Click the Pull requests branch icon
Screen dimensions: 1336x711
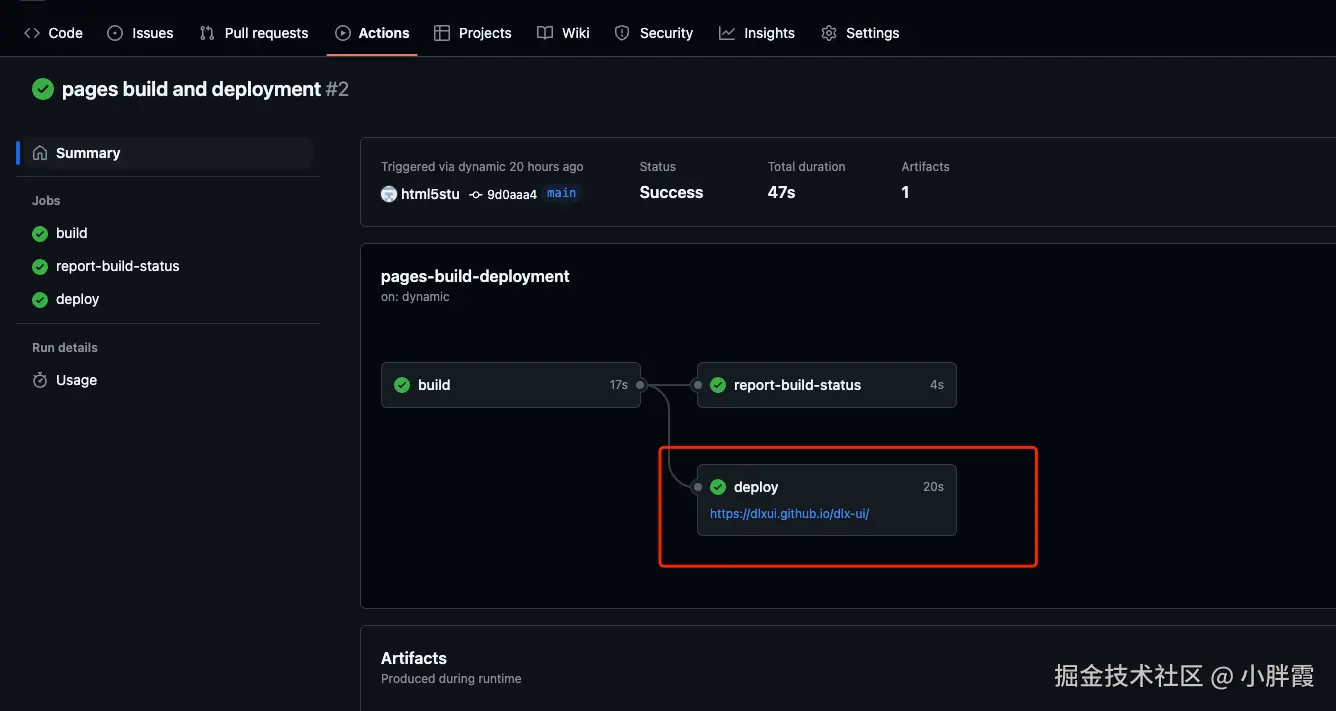coord(207,33)
